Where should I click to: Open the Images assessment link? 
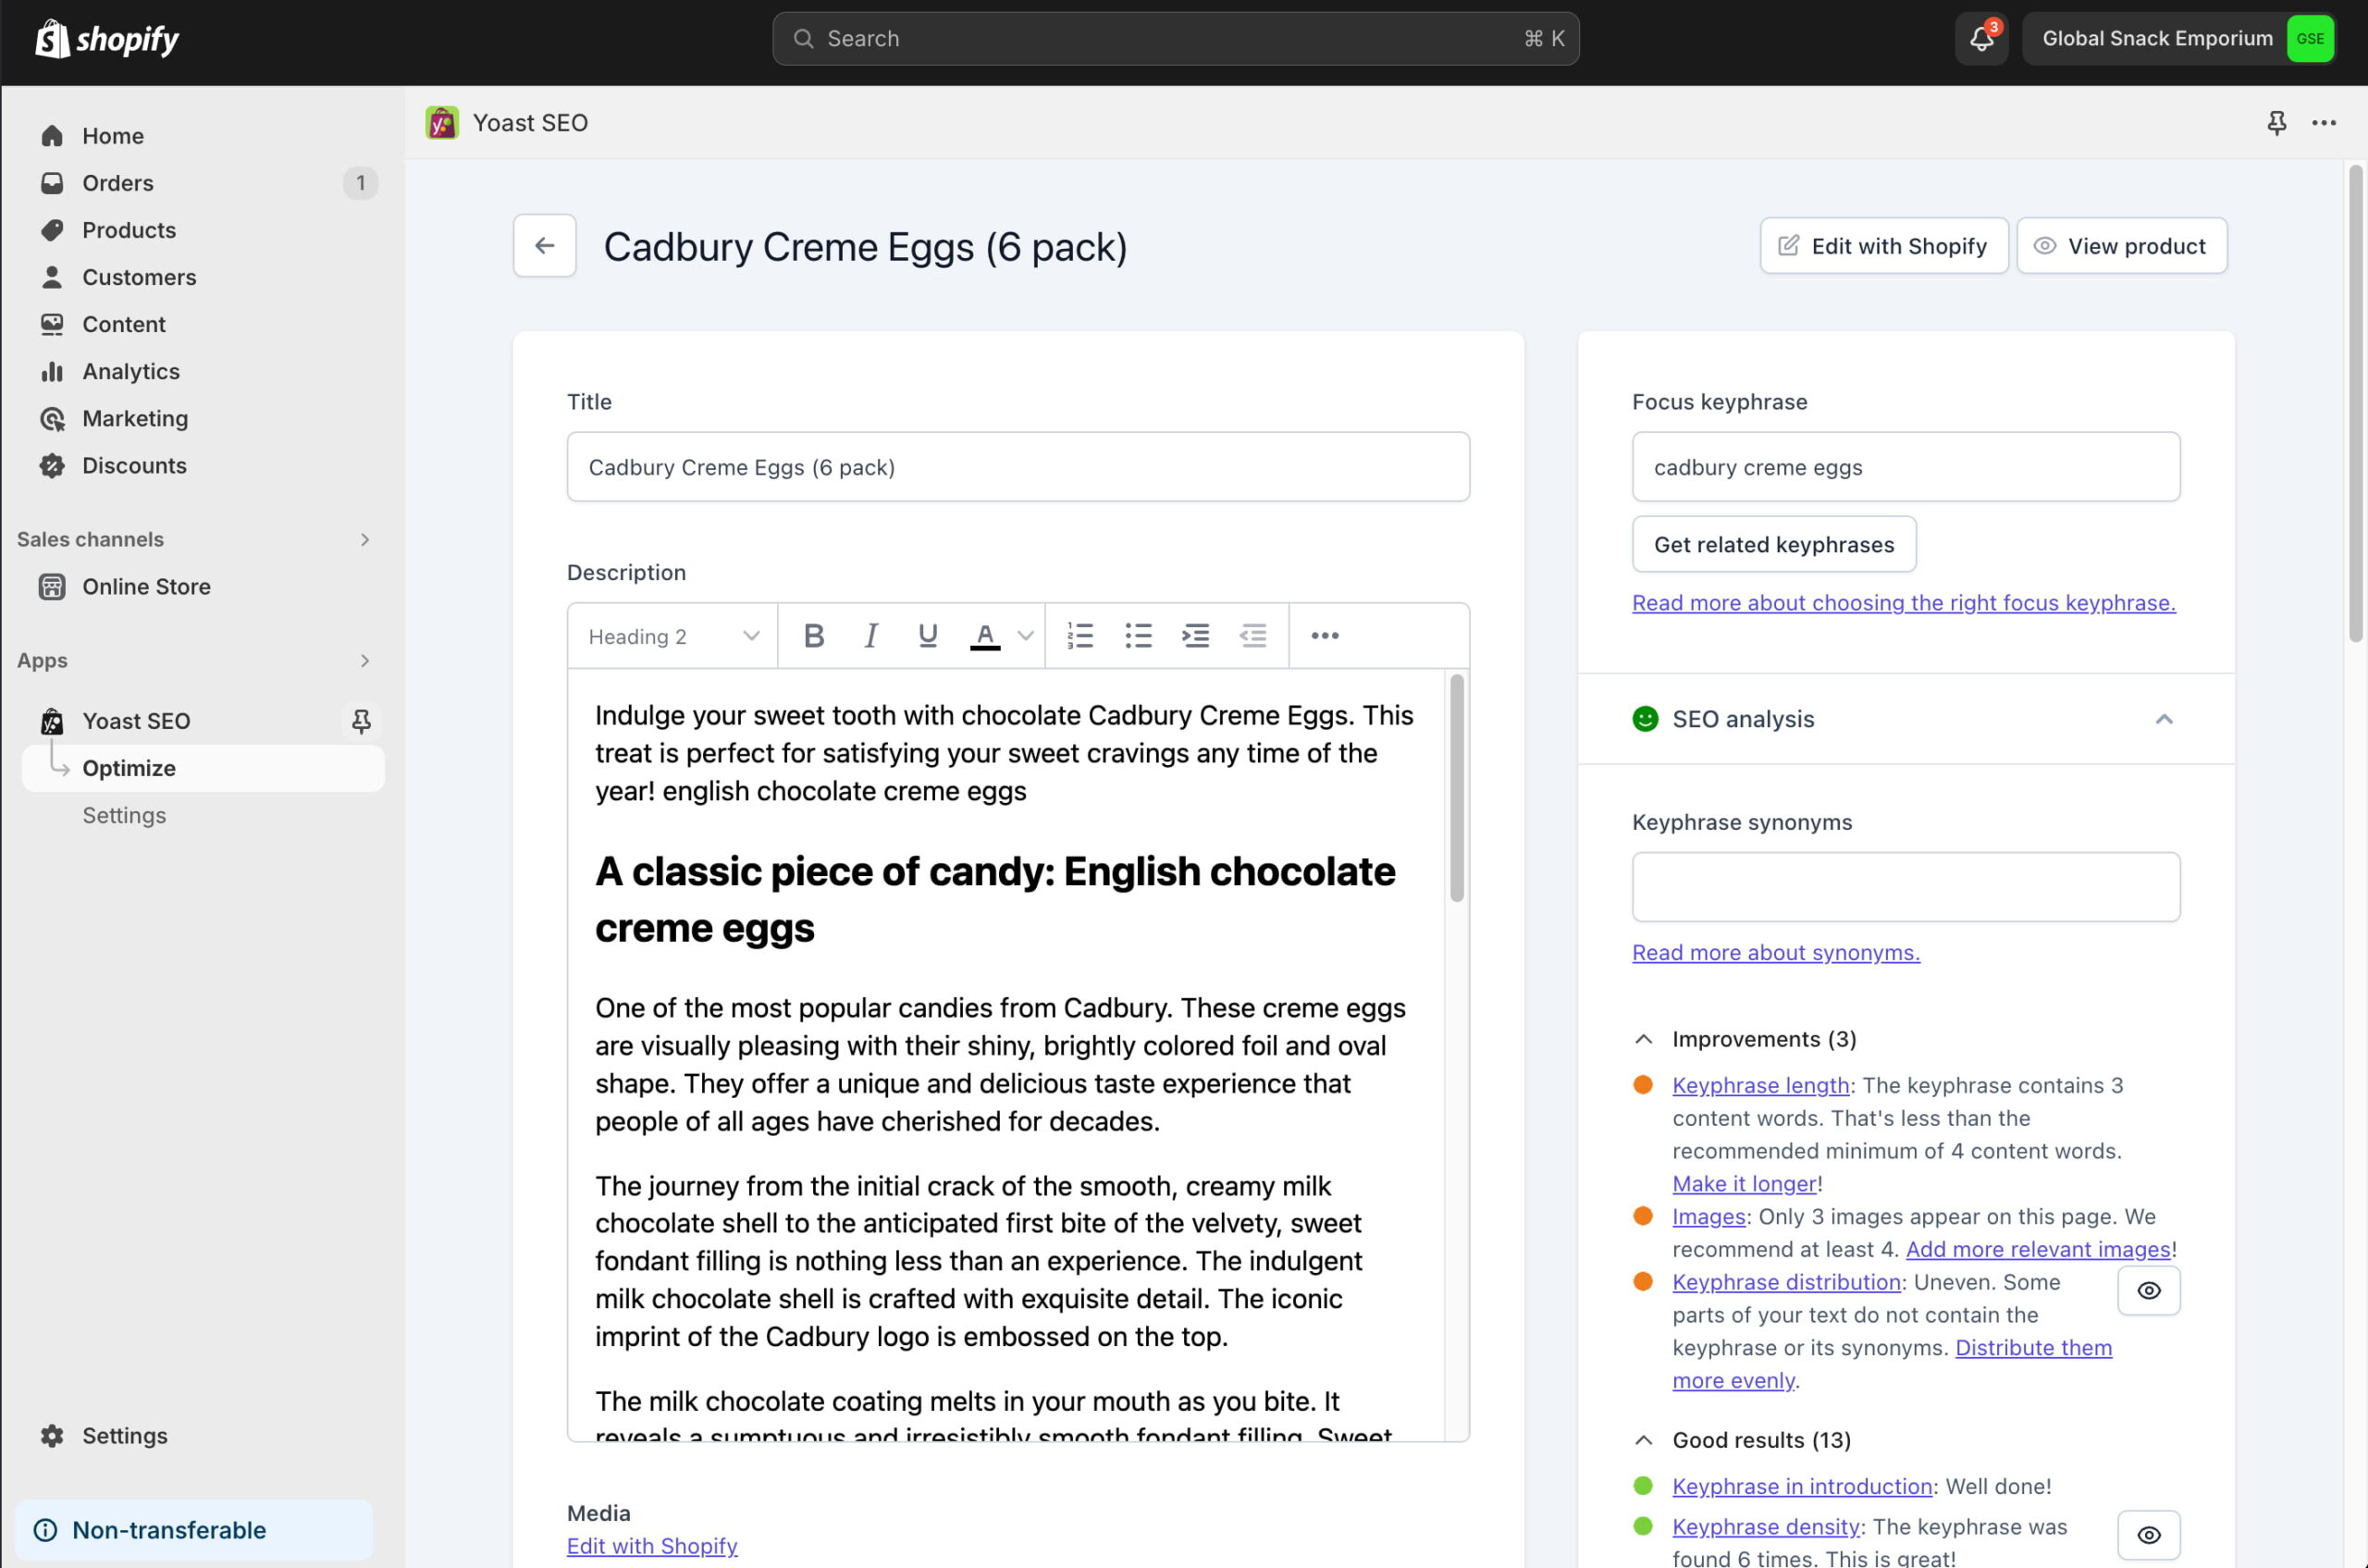[x=1708, y=1216]
